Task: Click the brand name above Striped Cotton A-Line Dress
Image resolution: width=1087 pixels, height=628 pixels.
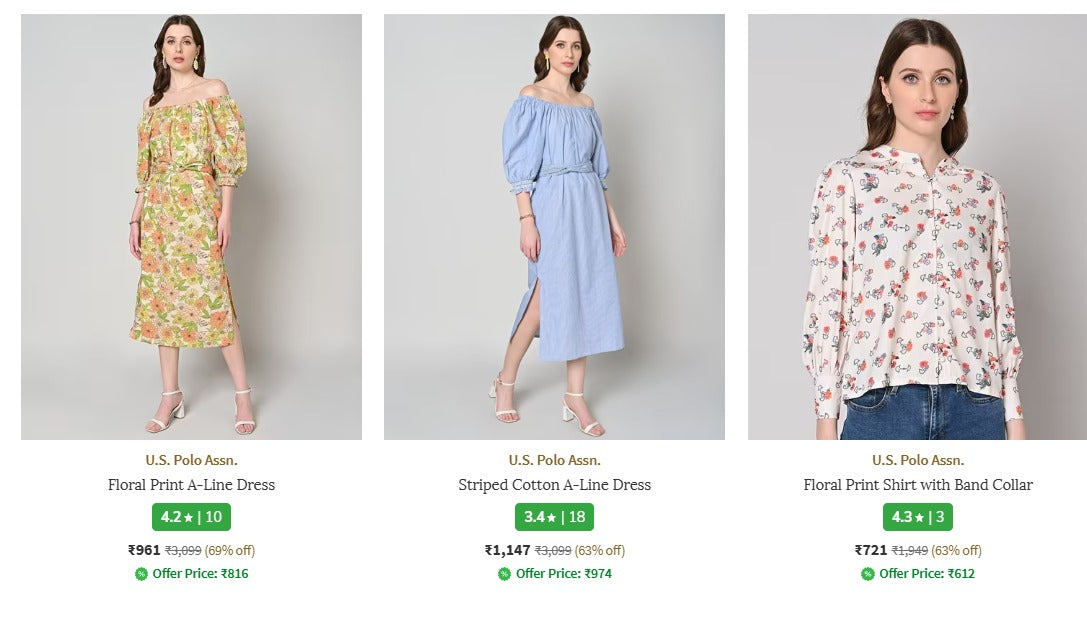Action: [x=554, y=461]
